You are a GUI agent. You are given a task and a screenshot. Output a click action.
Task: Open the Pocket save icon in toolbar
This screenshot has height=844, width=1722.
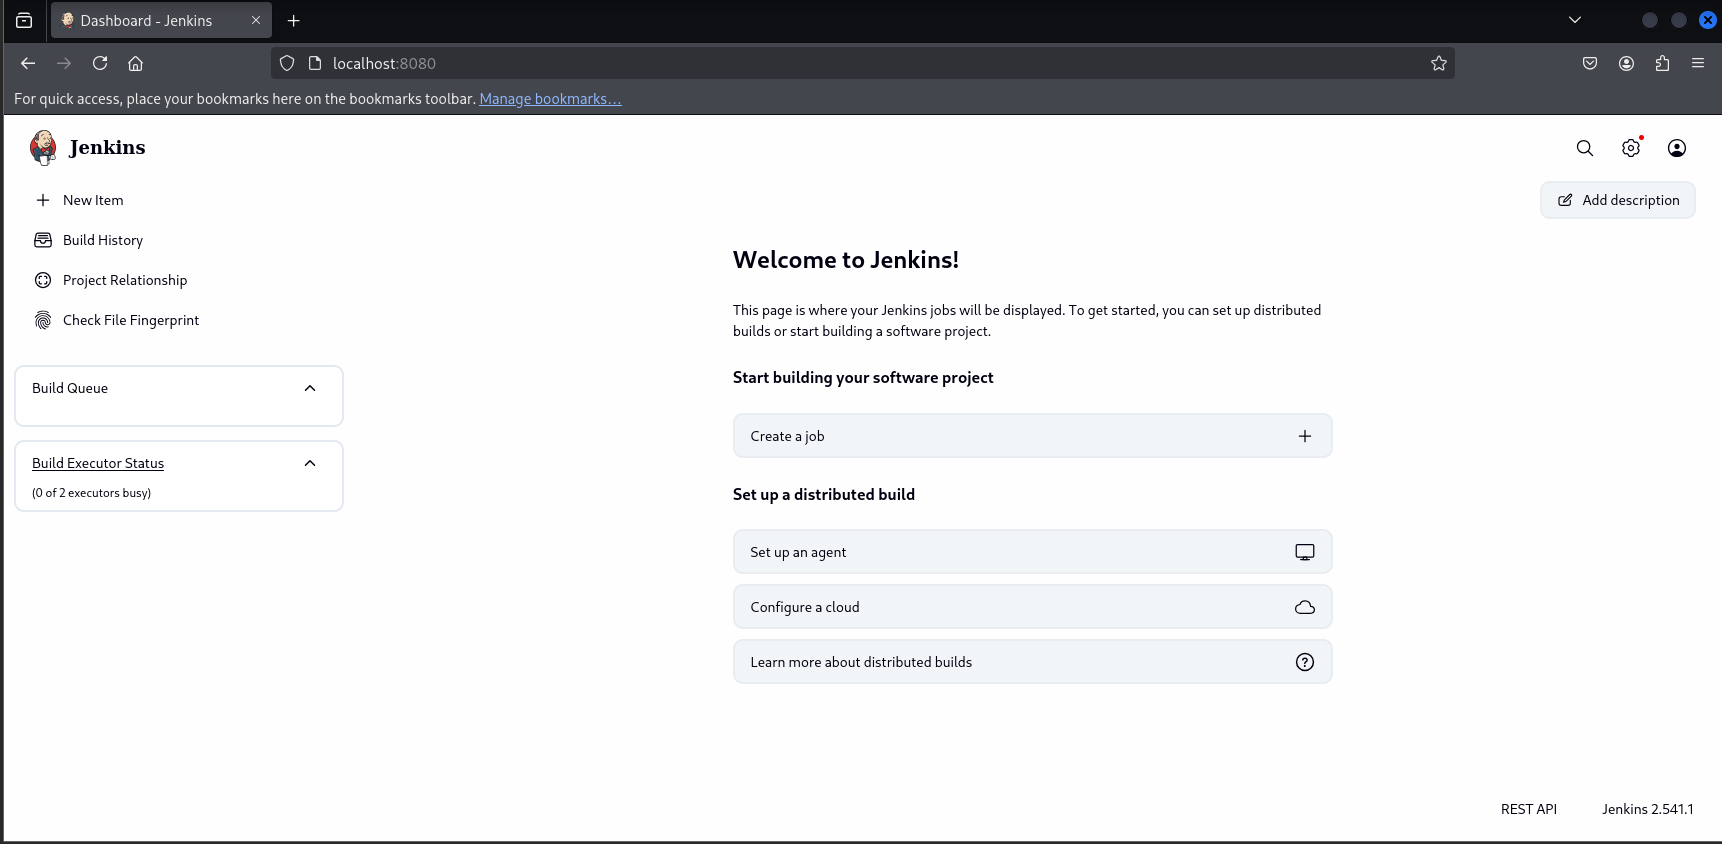(1590, 63)
